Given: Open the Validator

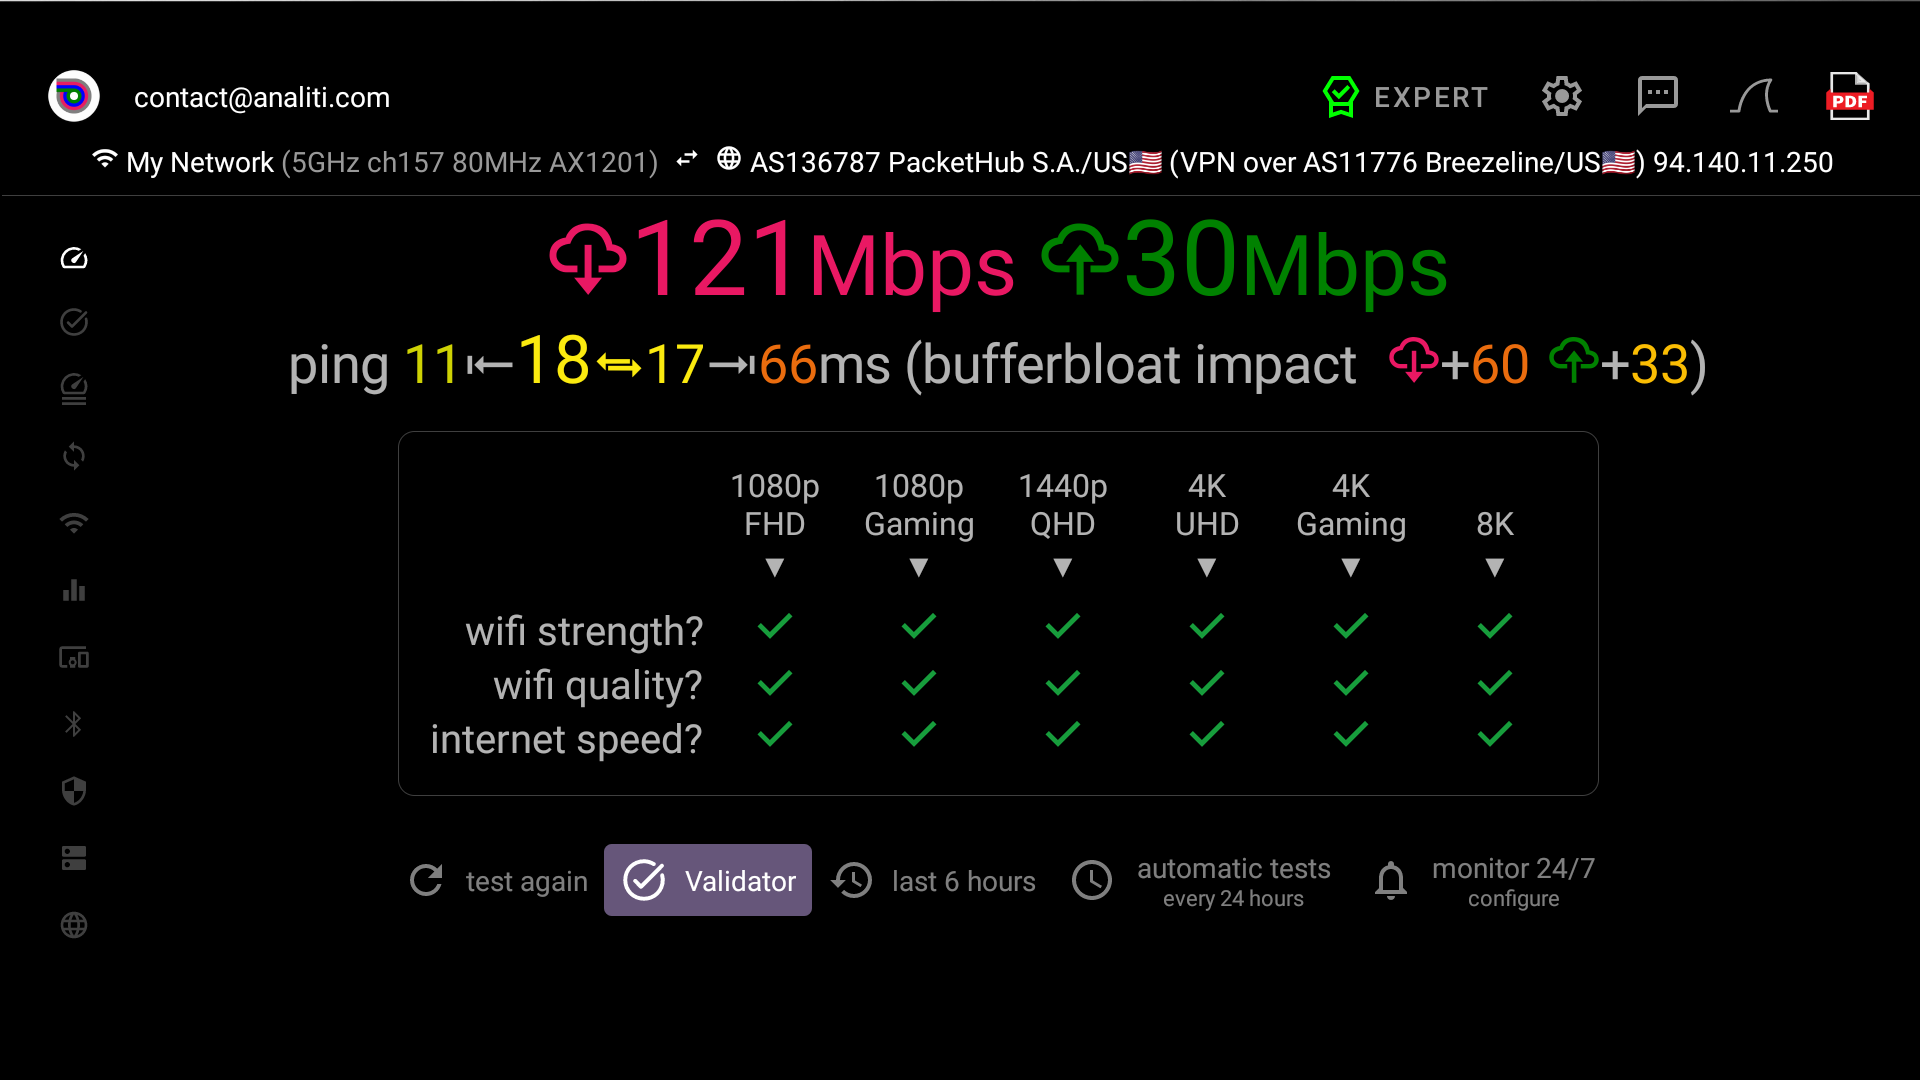Looking at the screenshot, I should [707, 880].
